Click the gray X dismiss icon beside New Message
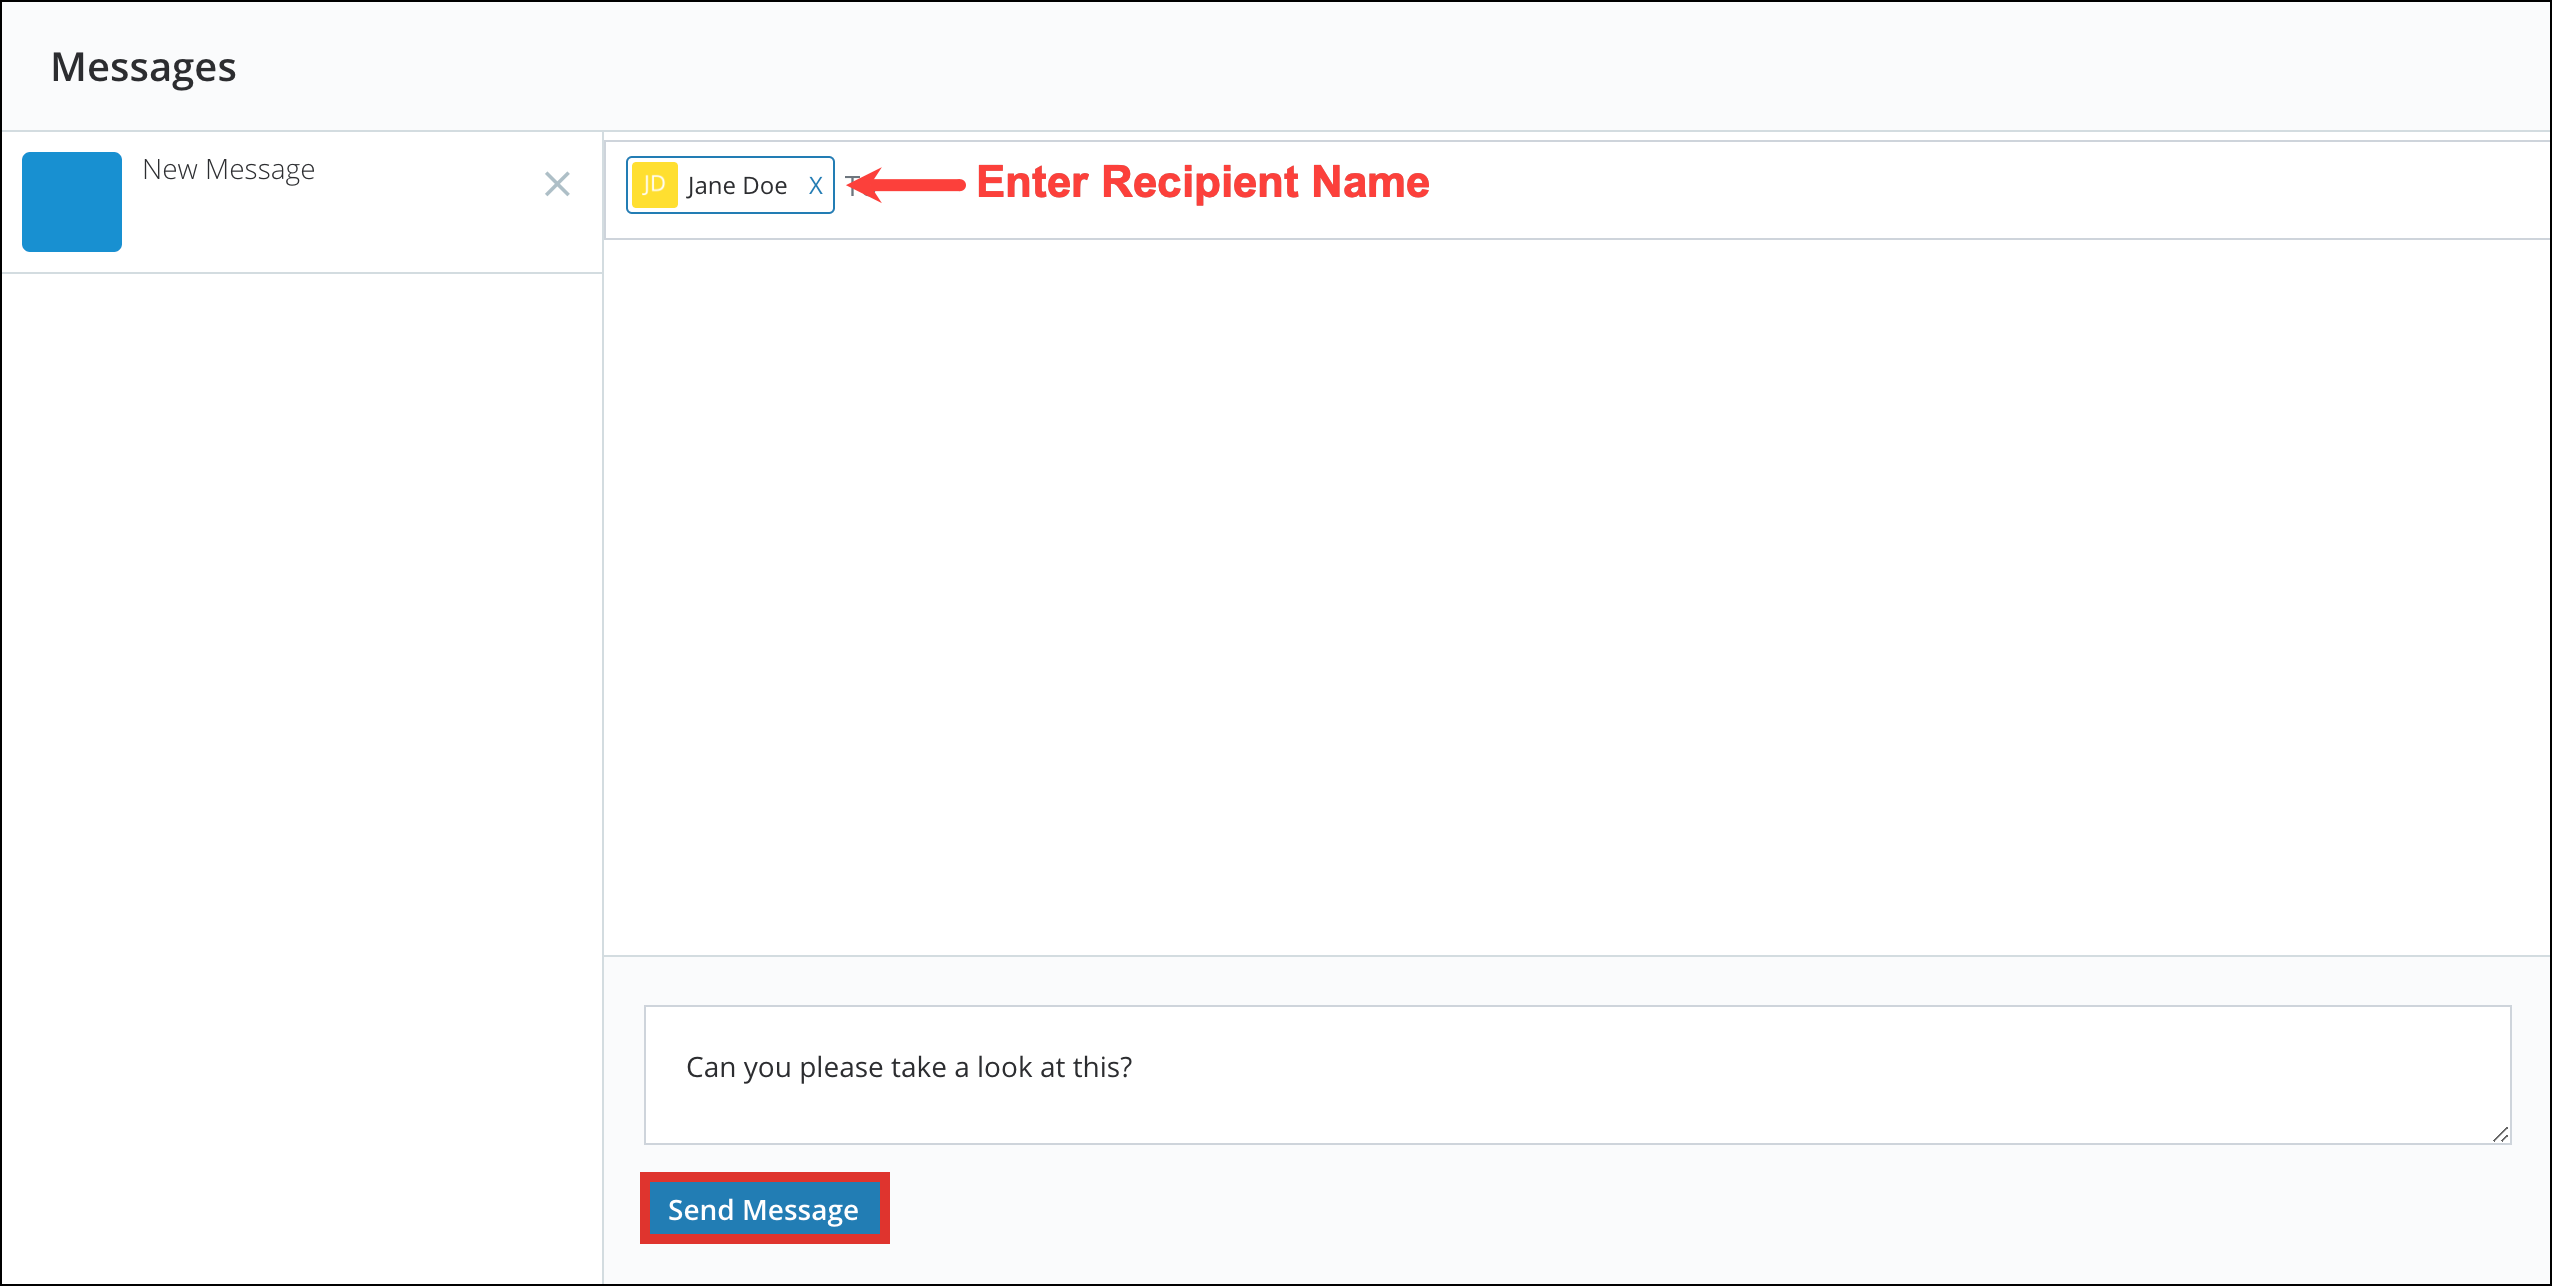The image size is (2552, 1286). [x=558, y=184]
